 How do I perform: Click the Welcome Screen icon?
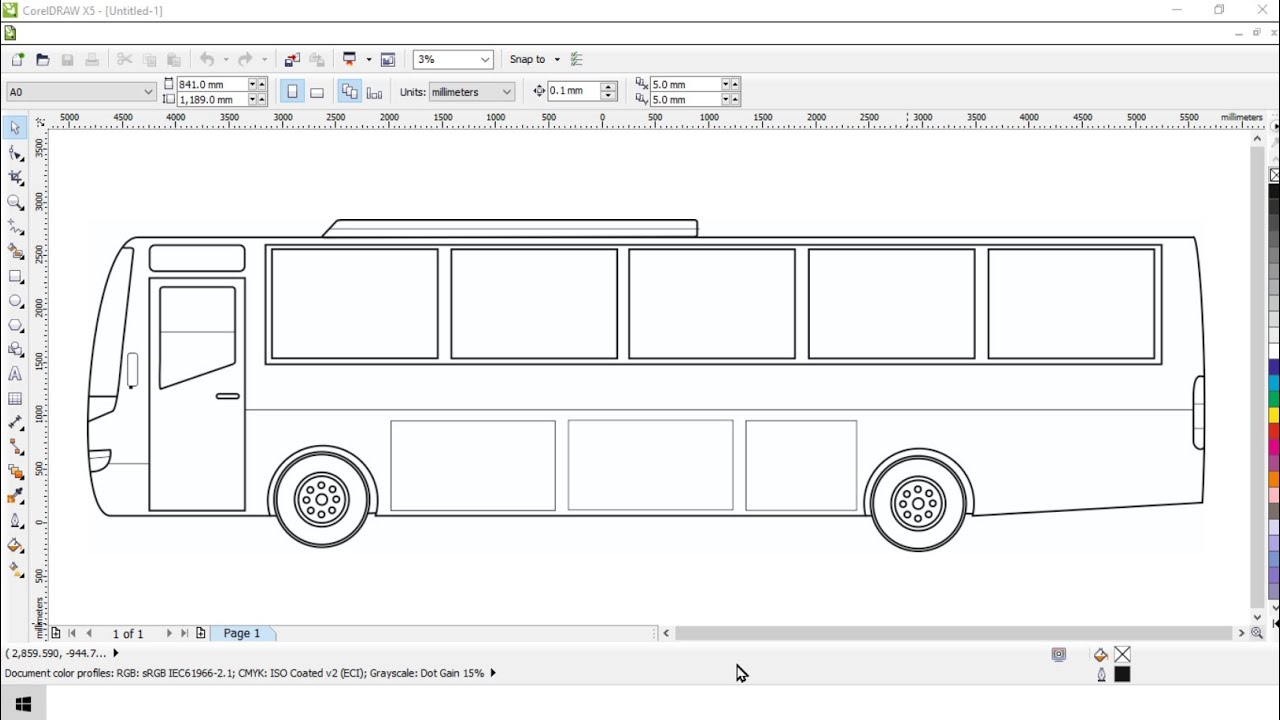coord(388,60)
